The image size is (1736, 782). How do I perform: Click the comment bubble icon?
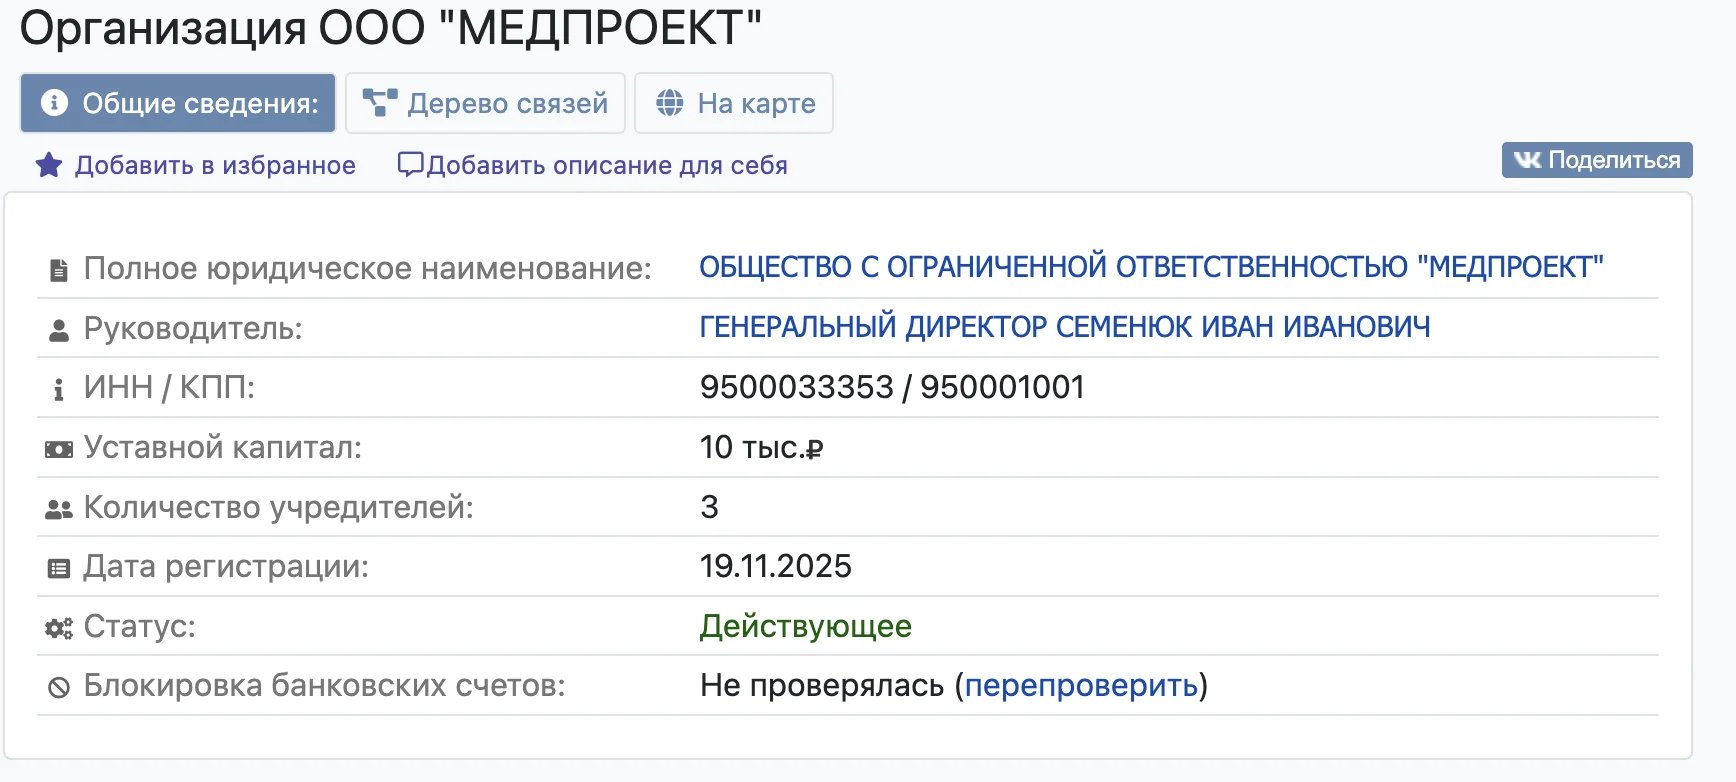point(410,164)
